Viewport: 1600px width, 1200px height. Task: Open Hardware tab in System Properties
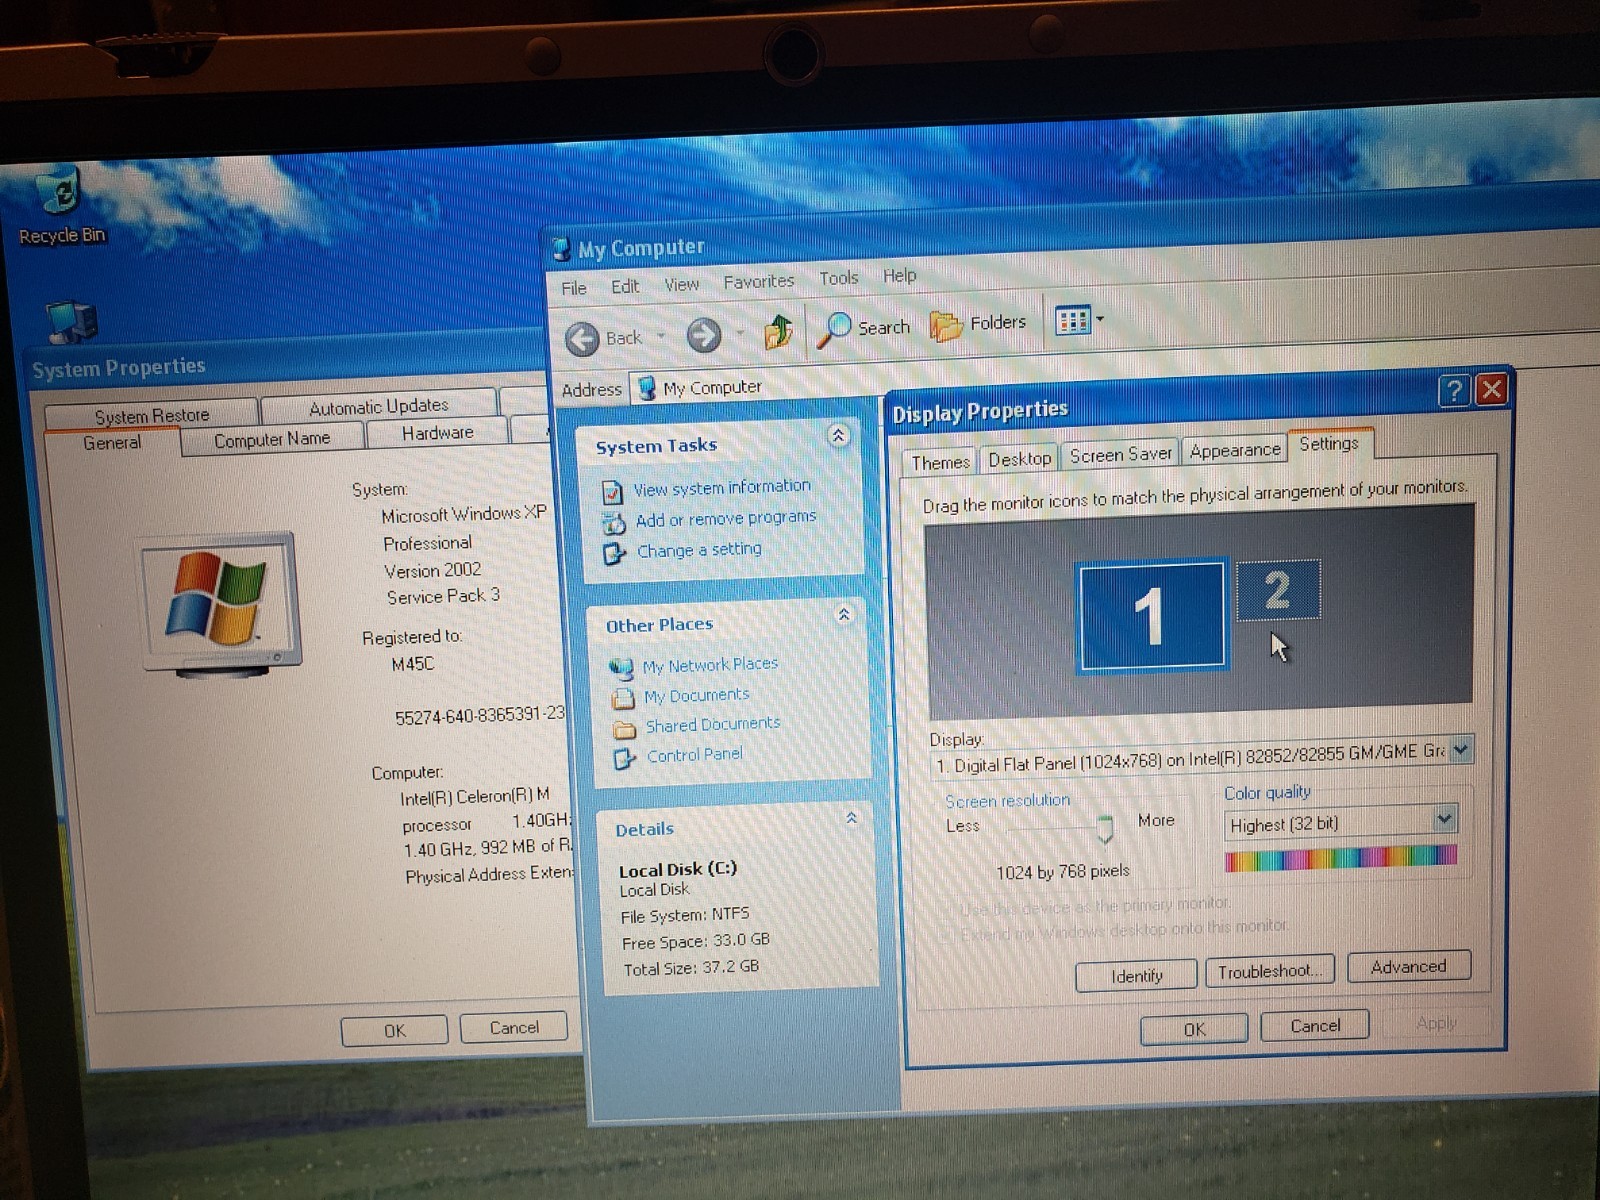[x=437, y=433]
